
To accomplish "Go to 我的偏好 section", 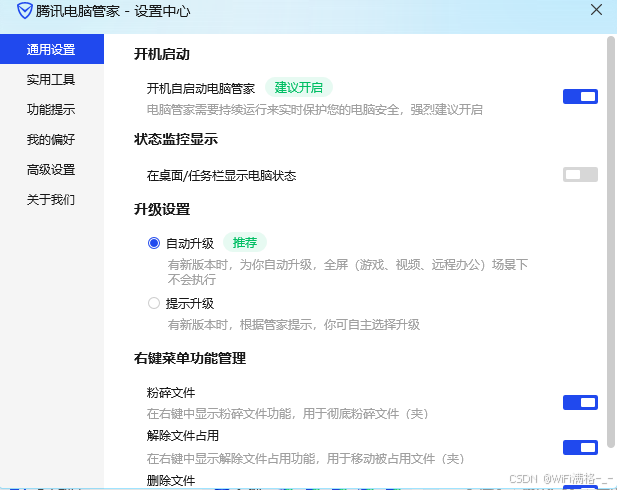I will (51, 139).
